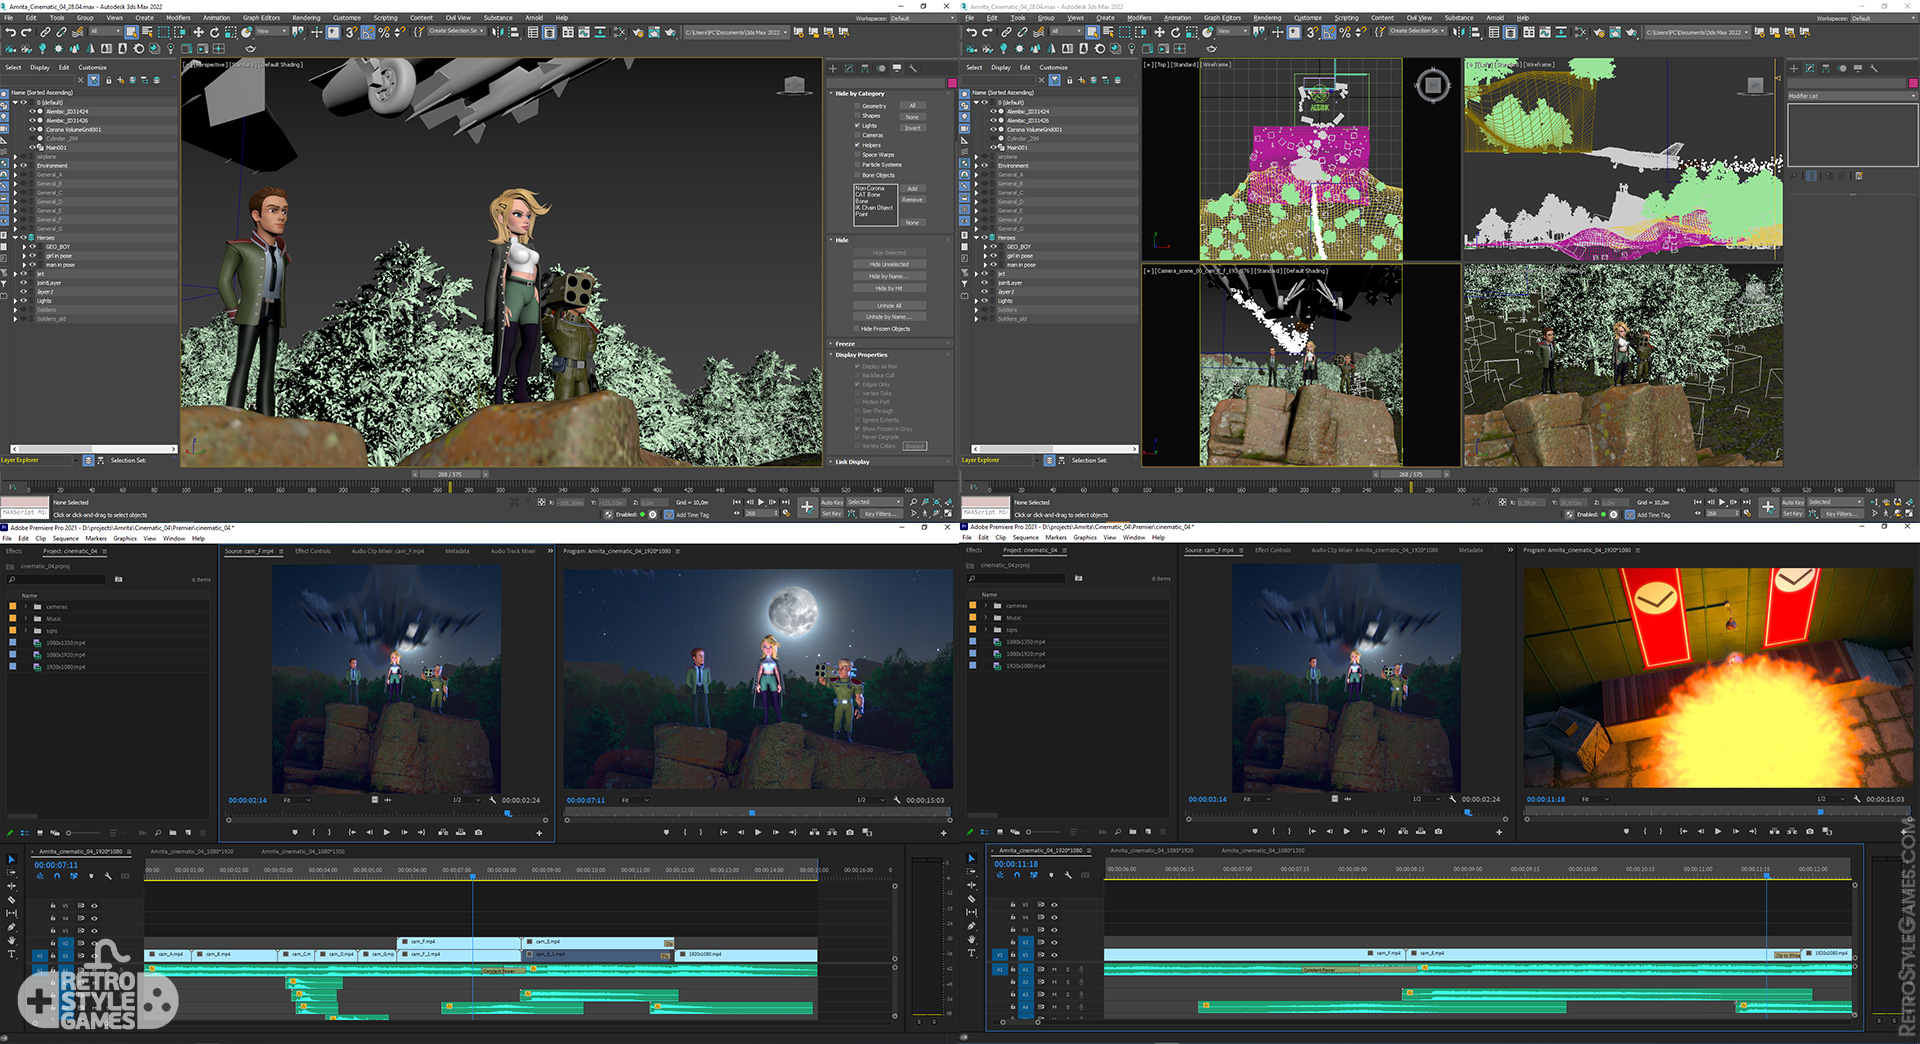Click Export Frame camera in left Premiere Source monitor

point(478,832)
